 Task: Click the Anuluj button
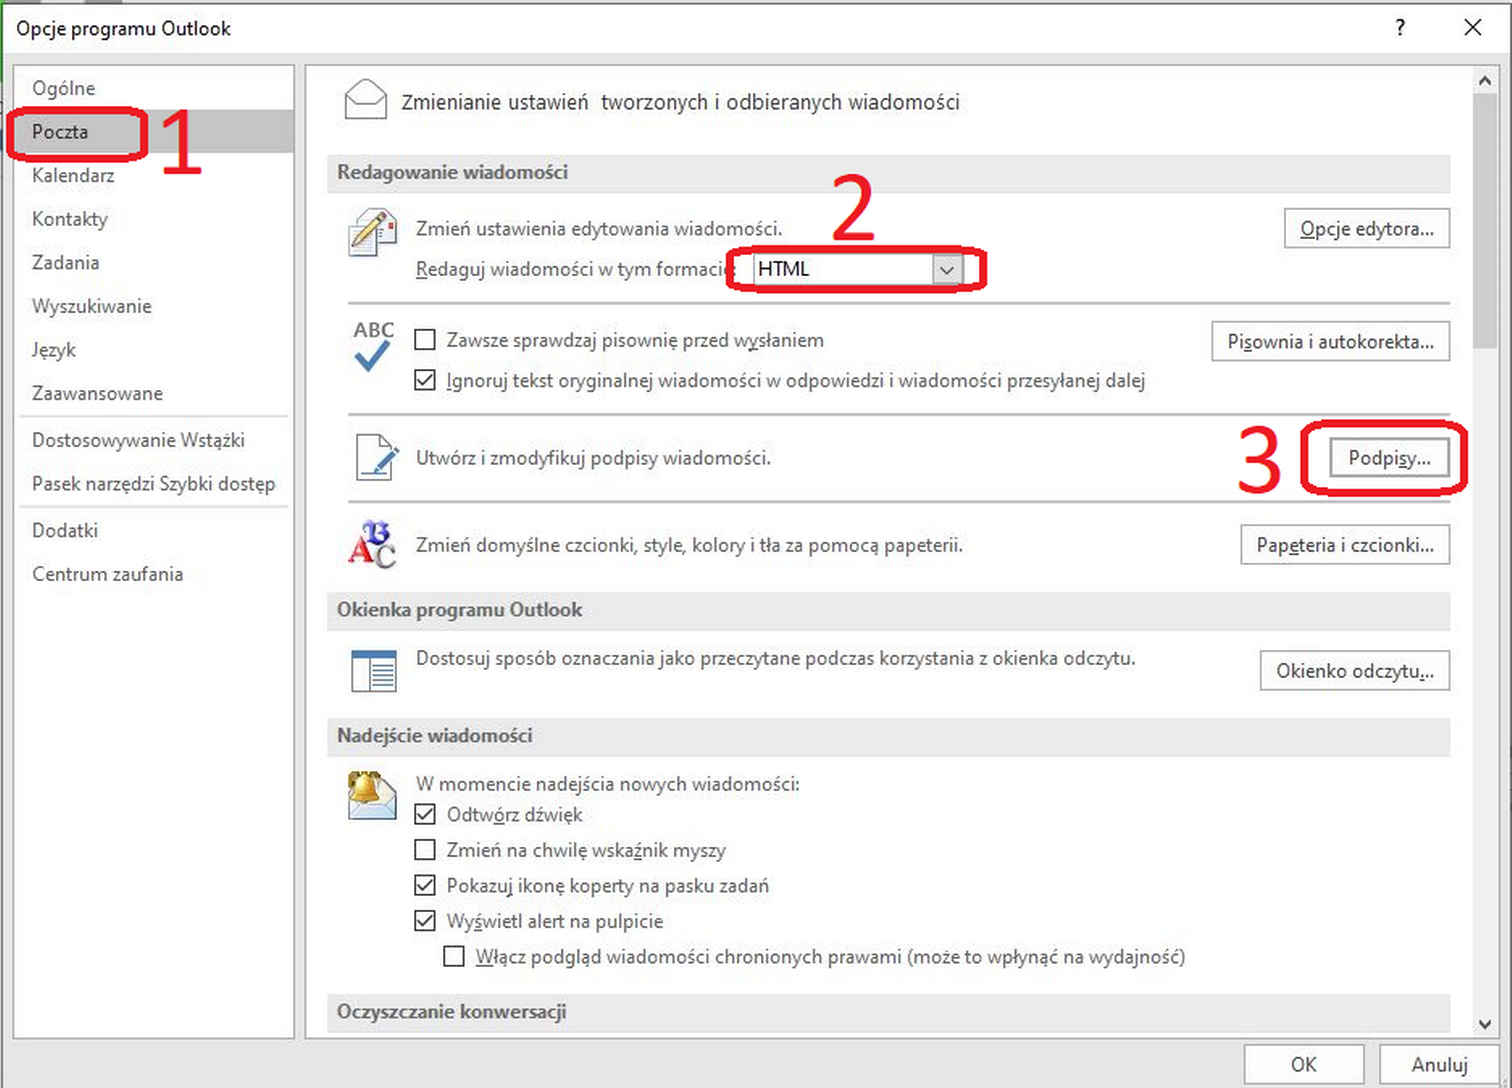pyautogui.click(x=1439, y=1064)
